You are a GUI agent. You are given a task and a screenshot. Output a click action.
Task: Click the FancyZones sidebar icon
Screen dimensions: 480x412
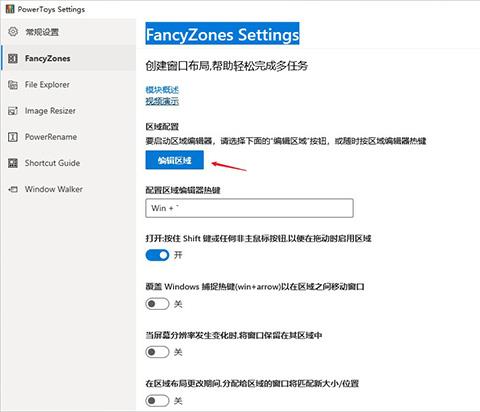[x=13, y=59]
